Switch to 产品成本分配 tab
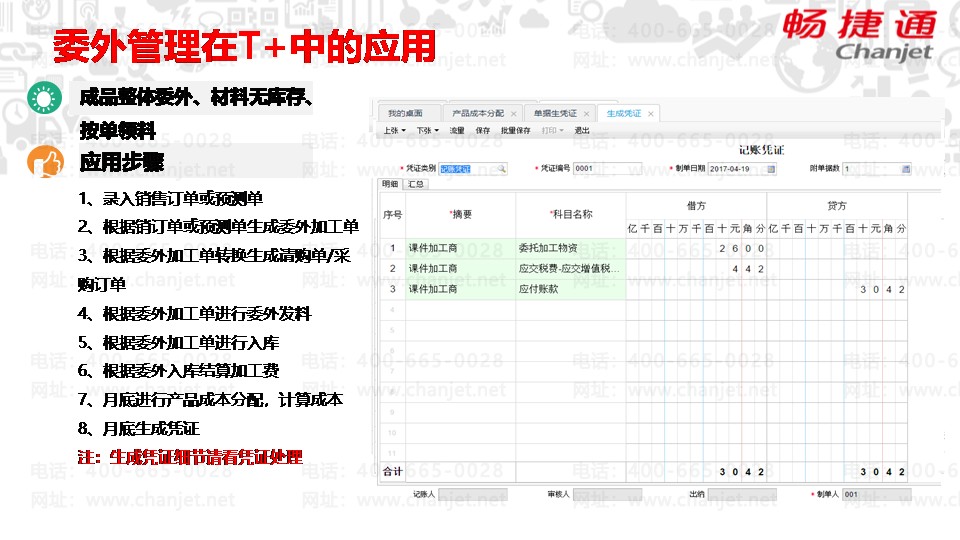The image size is (960, 540). (x=478, y=113)
